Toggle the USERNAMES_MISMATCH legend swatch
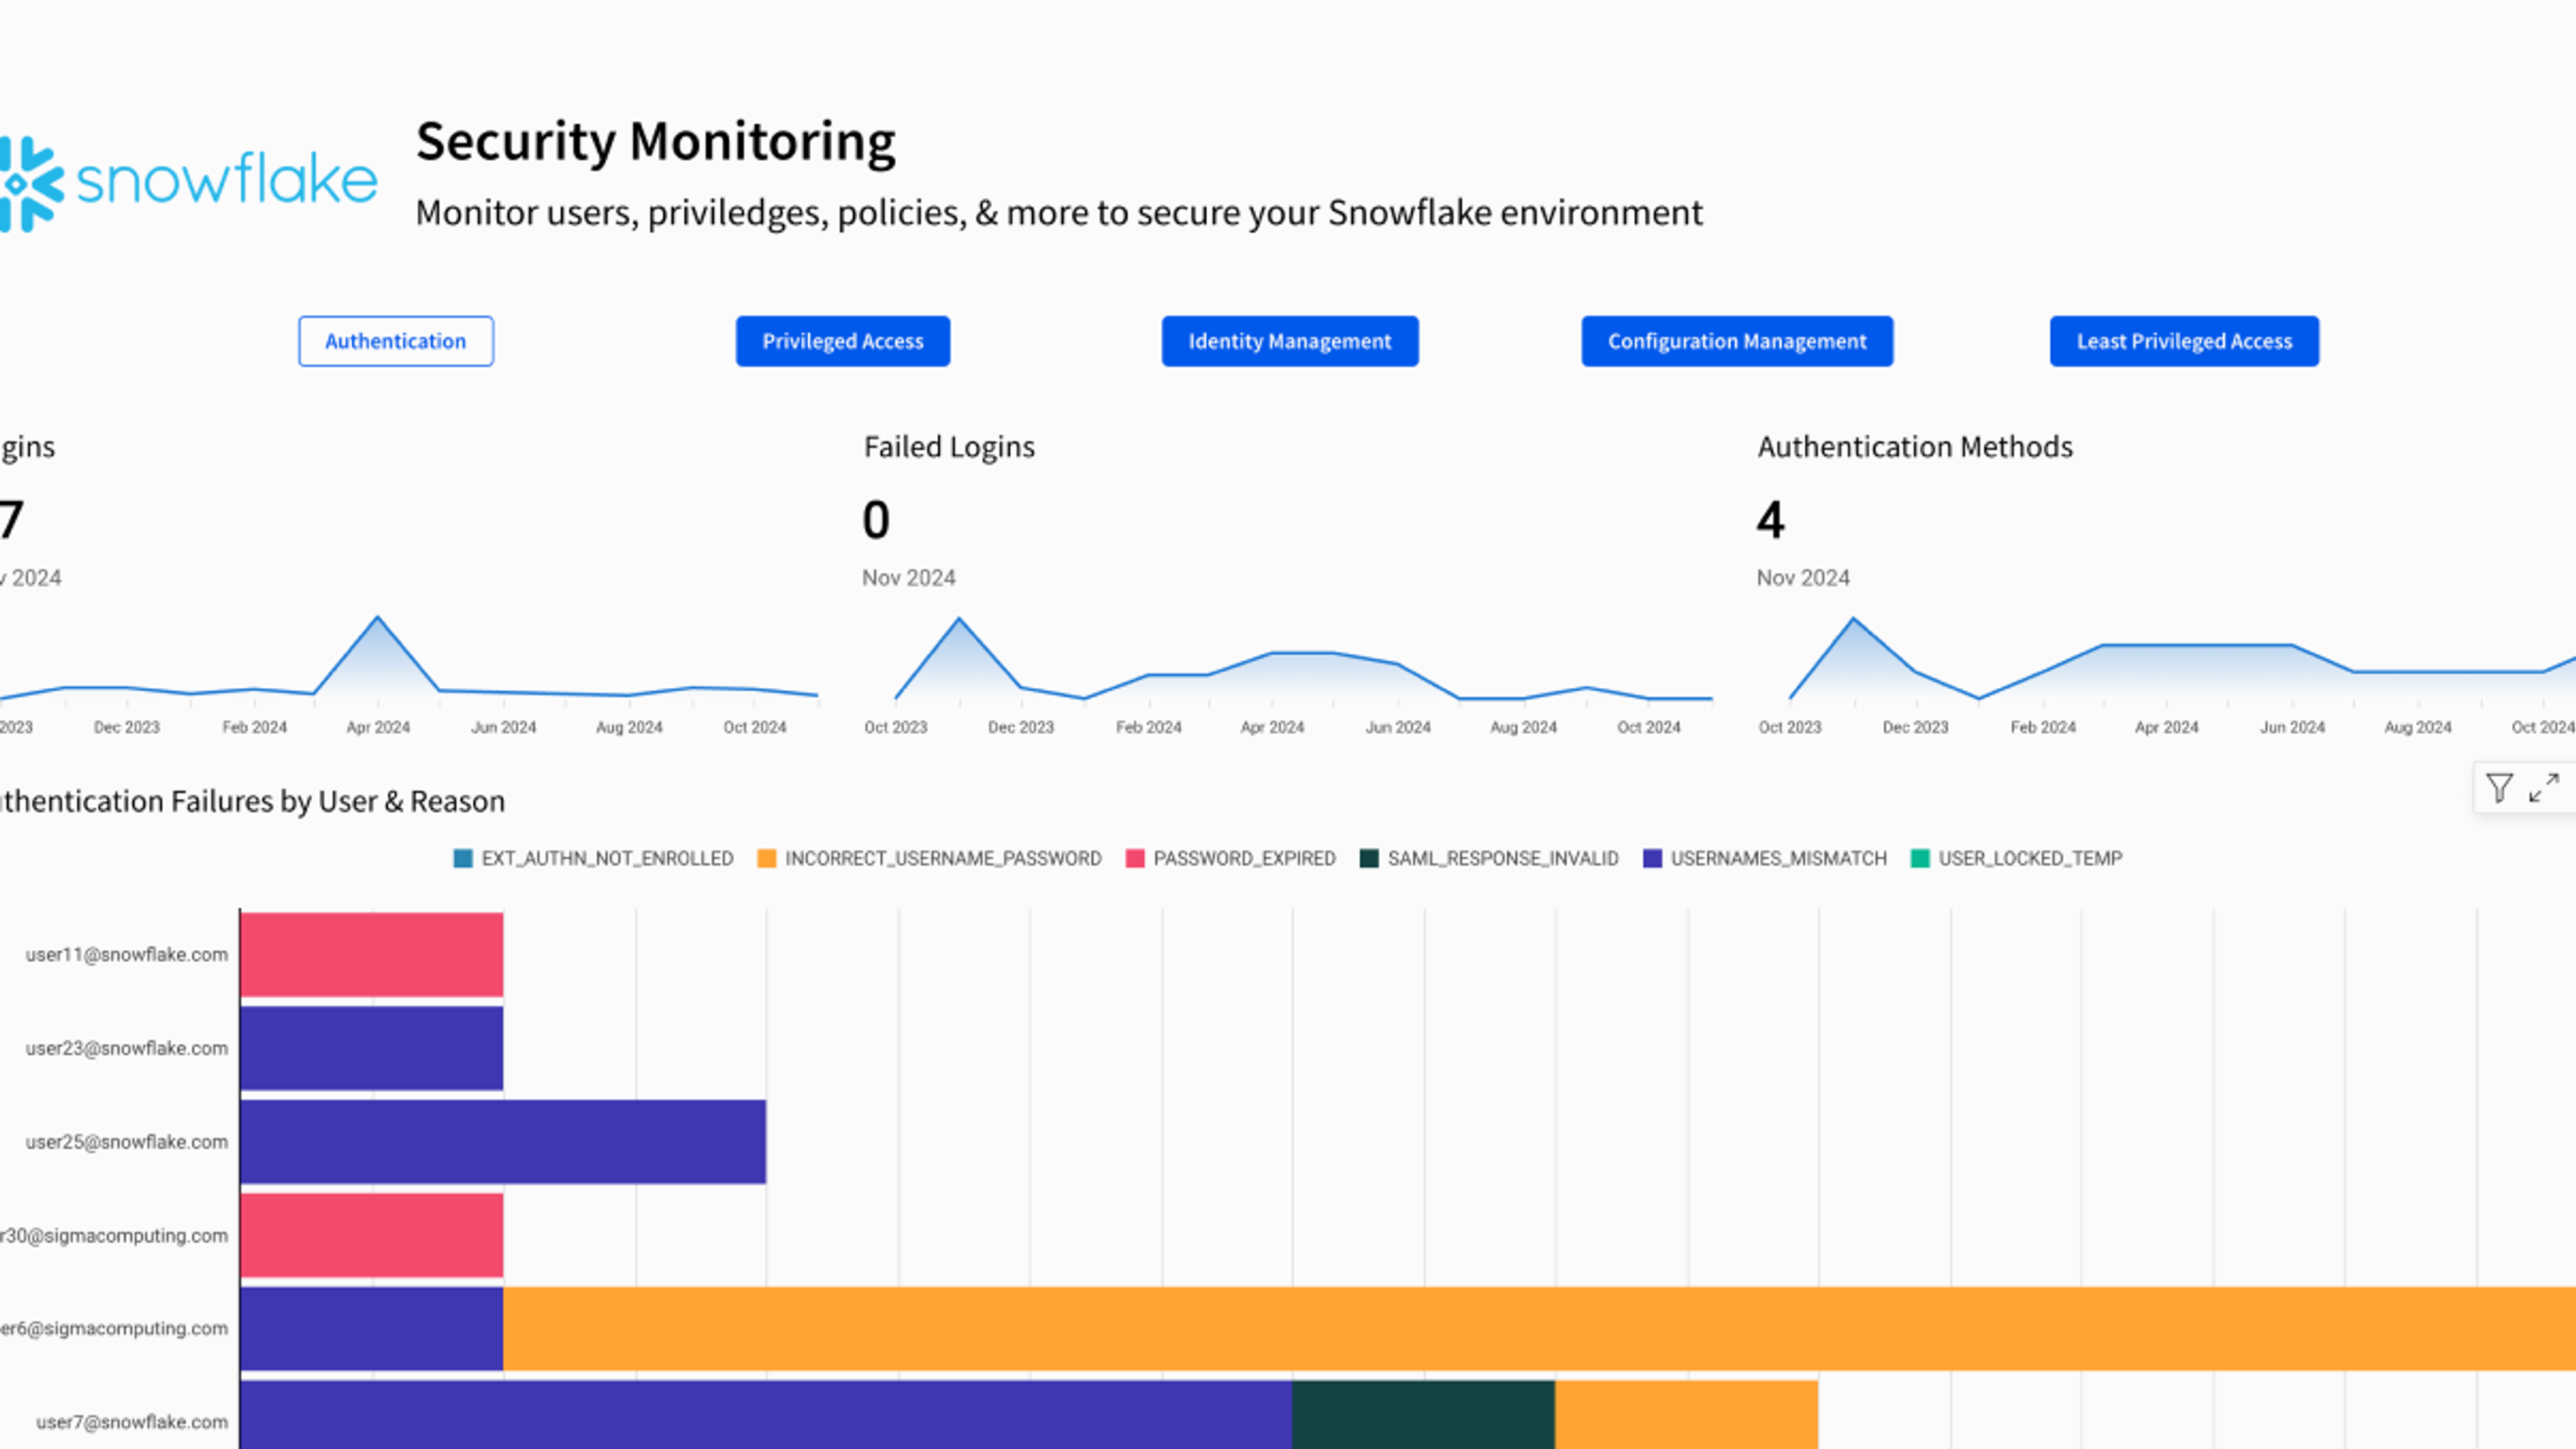The width and height of the screenshot is (2576, 1449). coord(1652,858)
